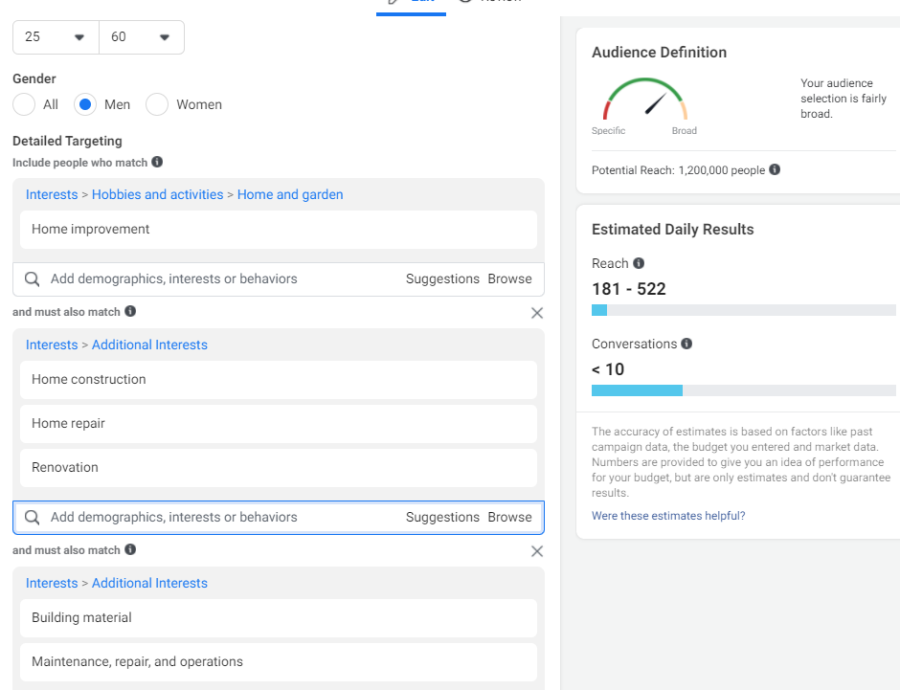The height and width of the screenshot is (690, 900).
Task: Select the All gender radio button
Action: coord(24,105)
